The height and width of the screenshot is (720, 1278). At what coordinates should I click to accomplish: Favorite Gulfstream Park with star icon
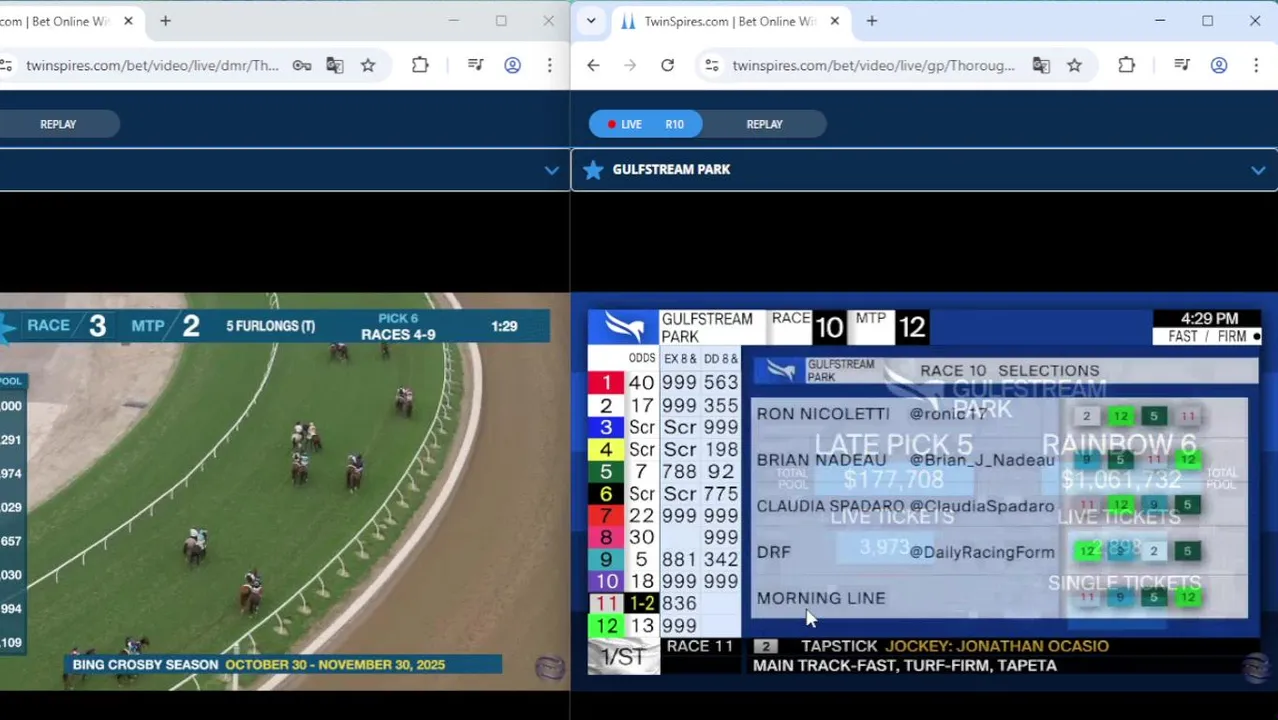593,169
